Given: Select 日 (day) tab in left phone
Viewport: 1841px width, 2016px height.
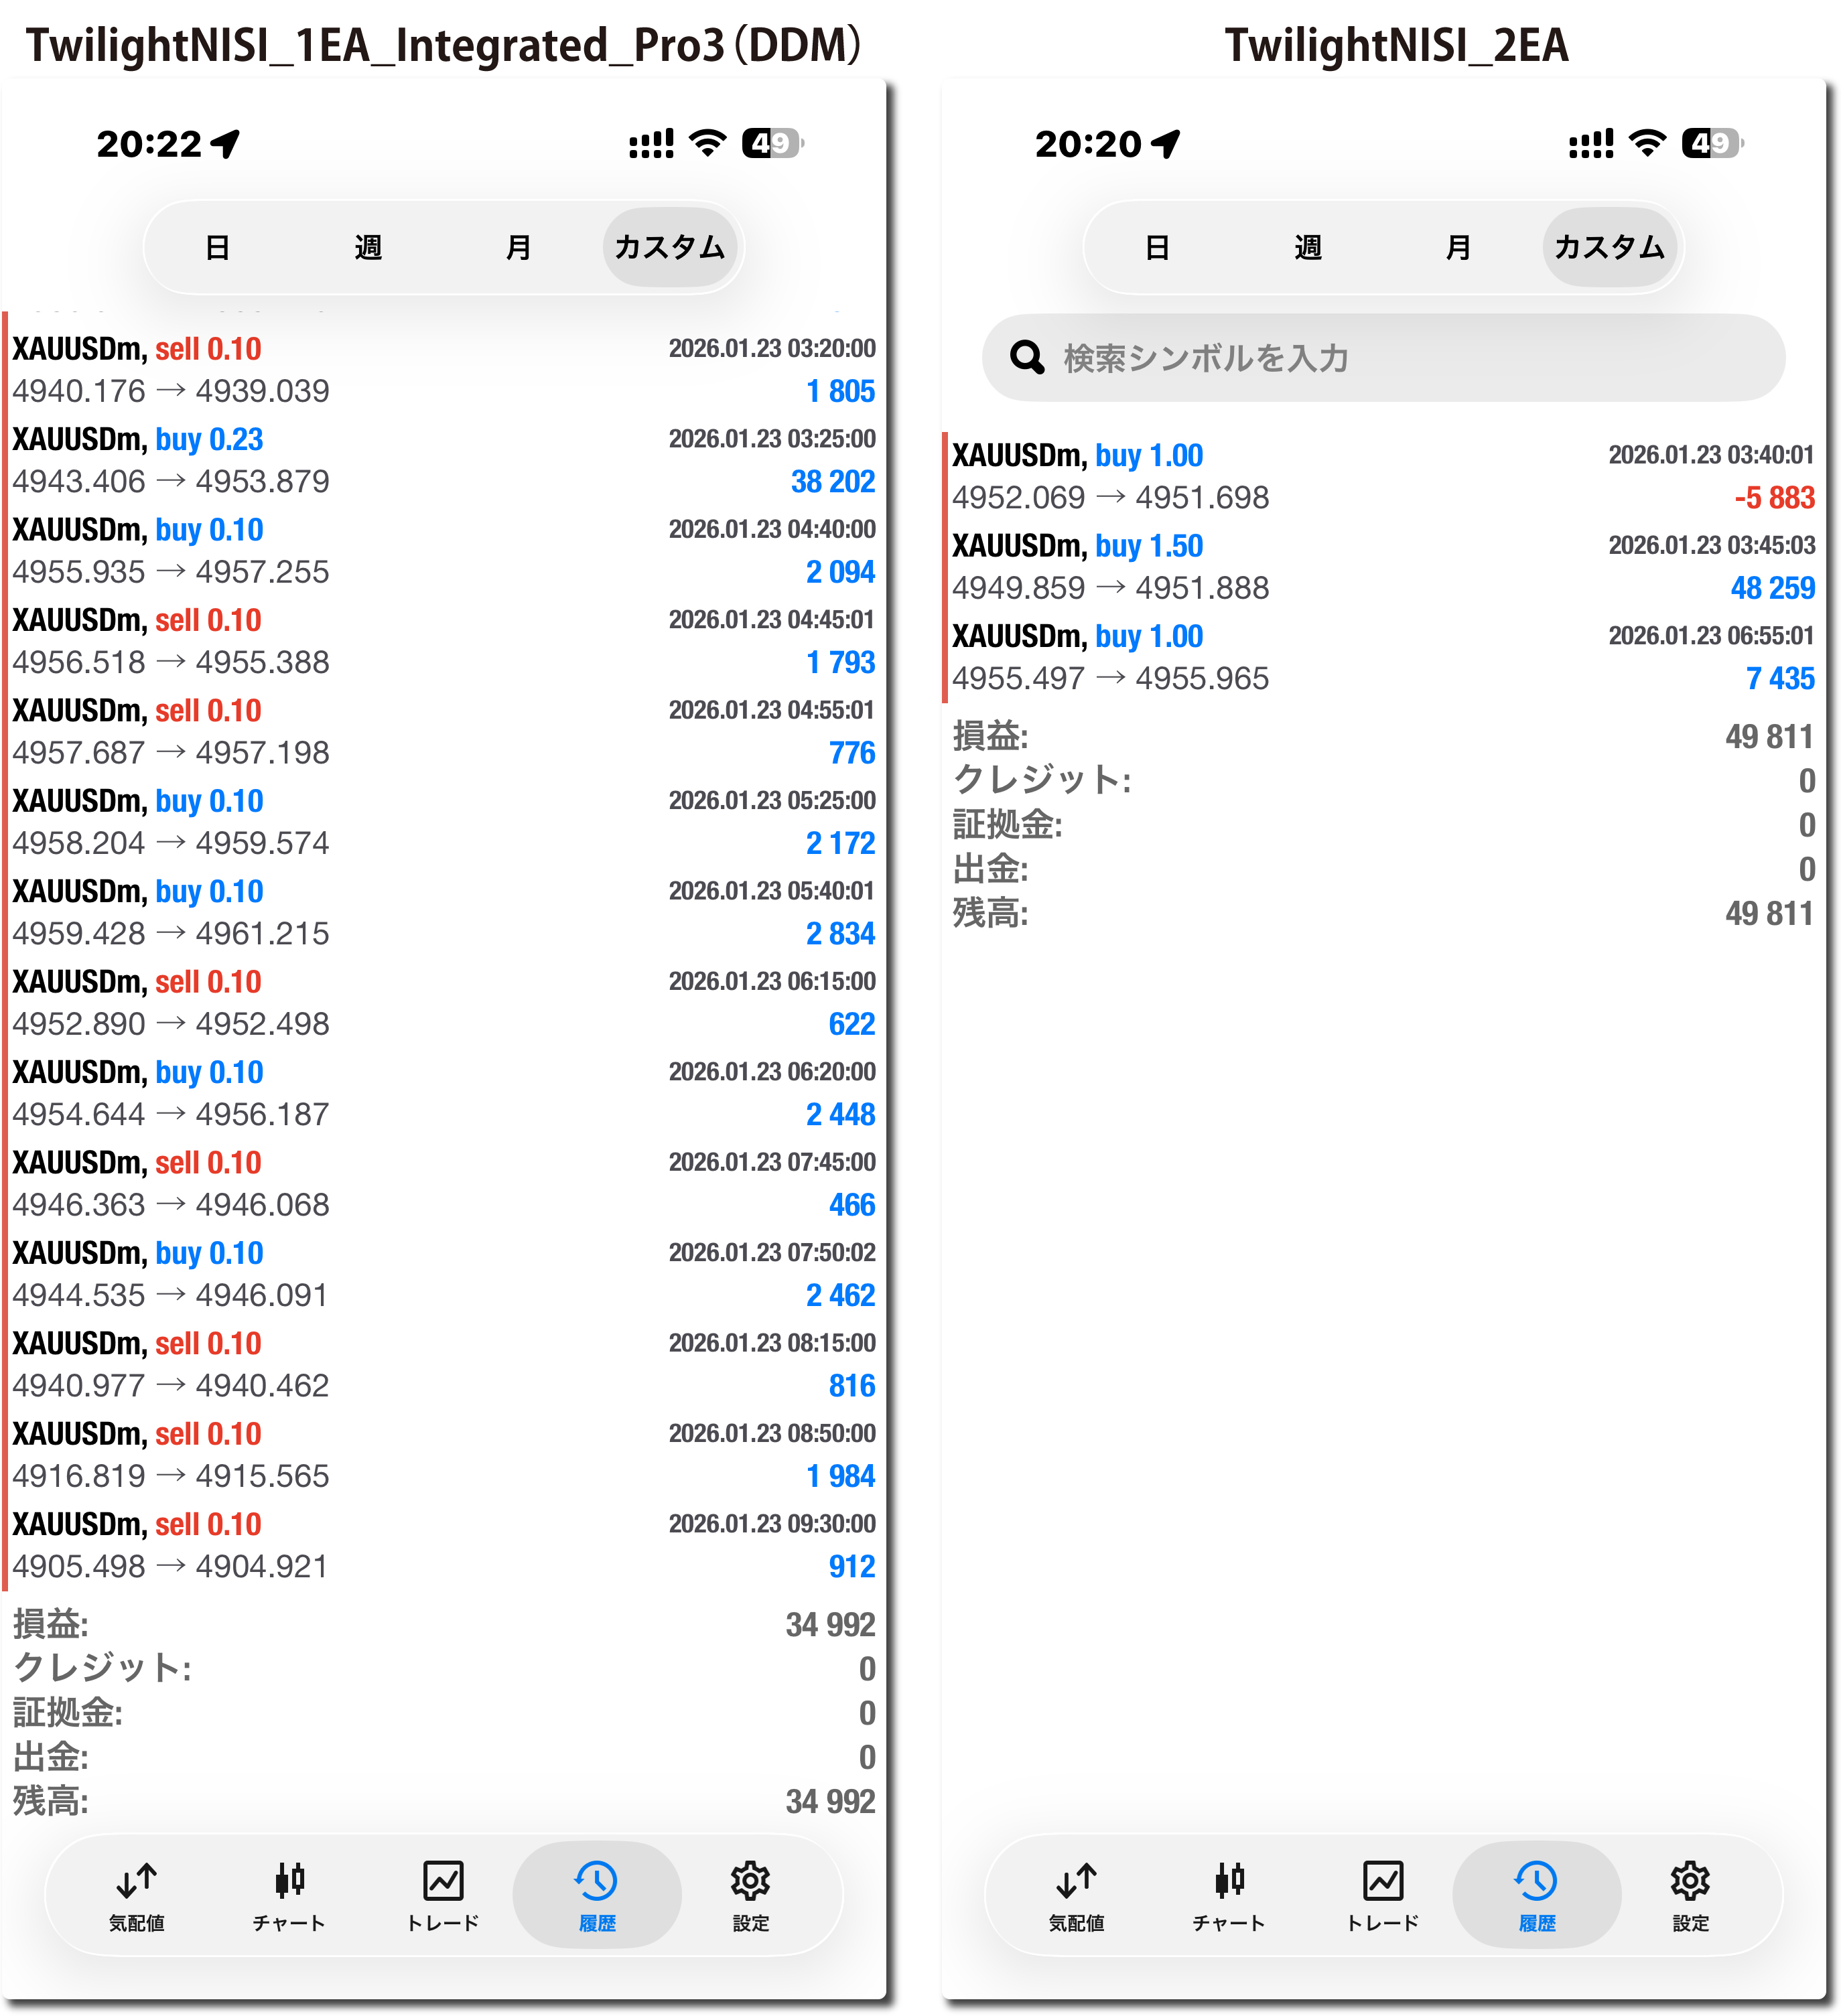Looking at the screenshot, I should coord(217,247).
